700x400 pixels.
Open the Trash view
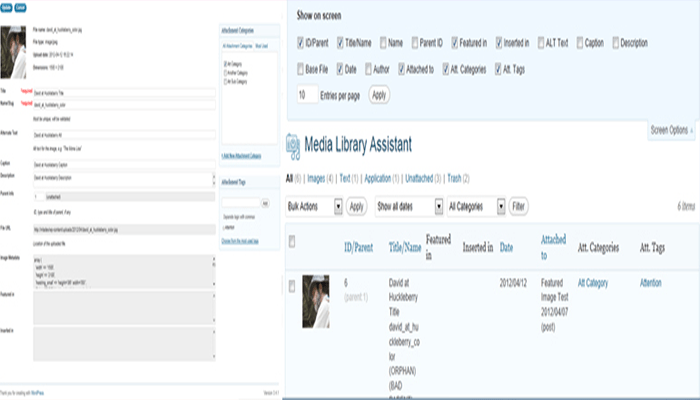pos(454,179)
